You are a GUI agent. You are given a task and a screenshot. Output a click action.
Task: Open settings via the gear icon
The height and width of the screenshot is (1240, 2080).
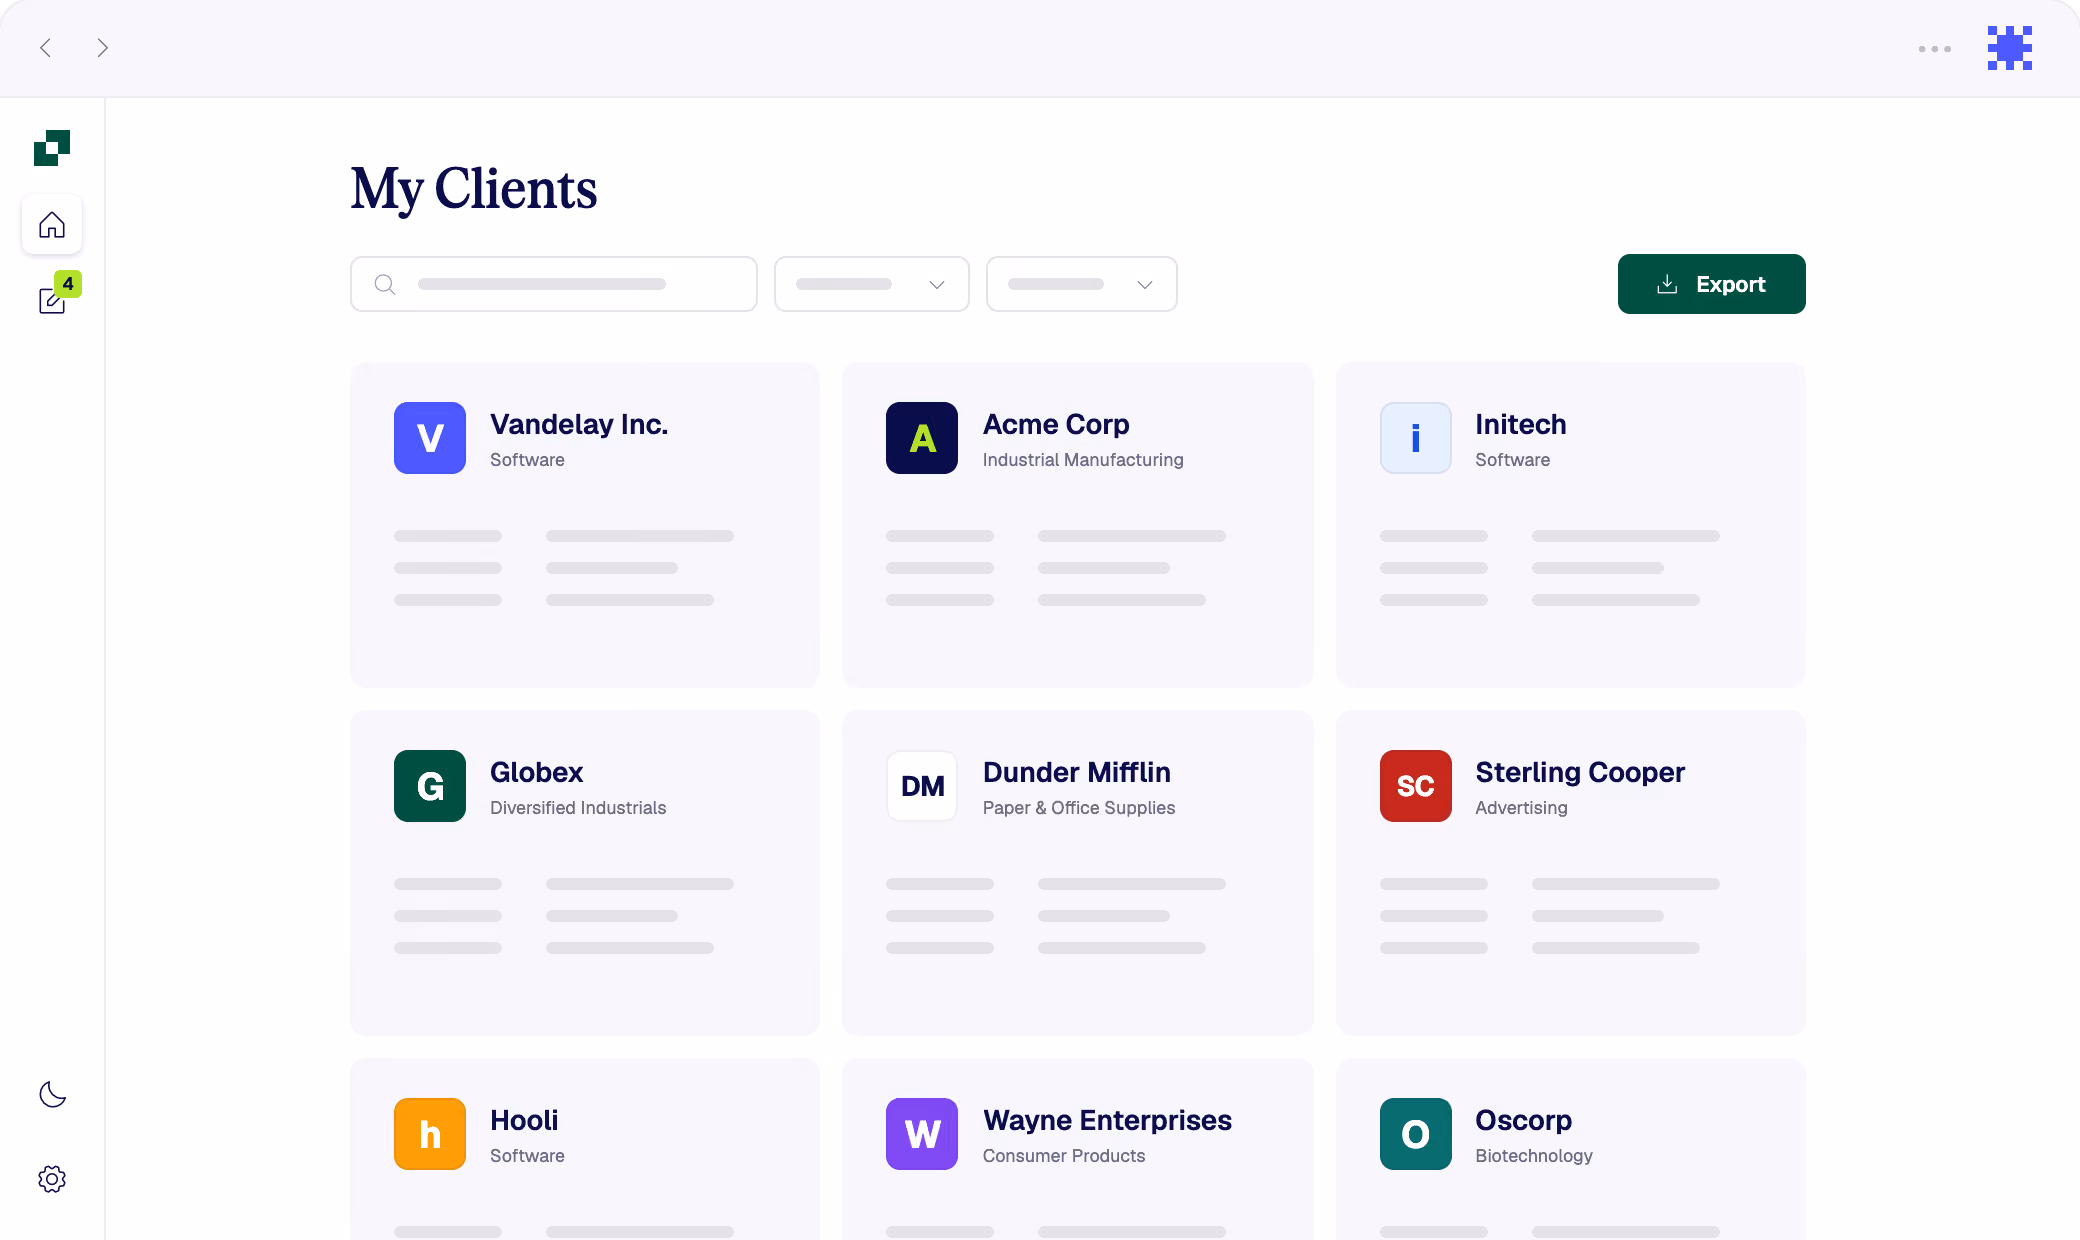[52, 1179]
